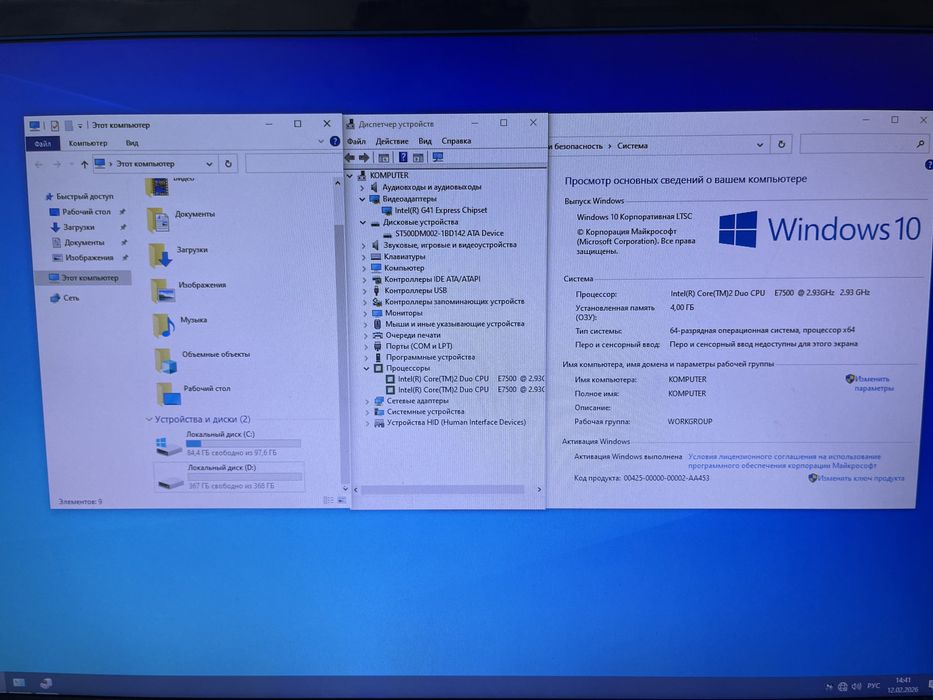This screenshot has height=700, width=933.
Task: Go up one folder level in Explorer
Action: [x=84, y=164]
